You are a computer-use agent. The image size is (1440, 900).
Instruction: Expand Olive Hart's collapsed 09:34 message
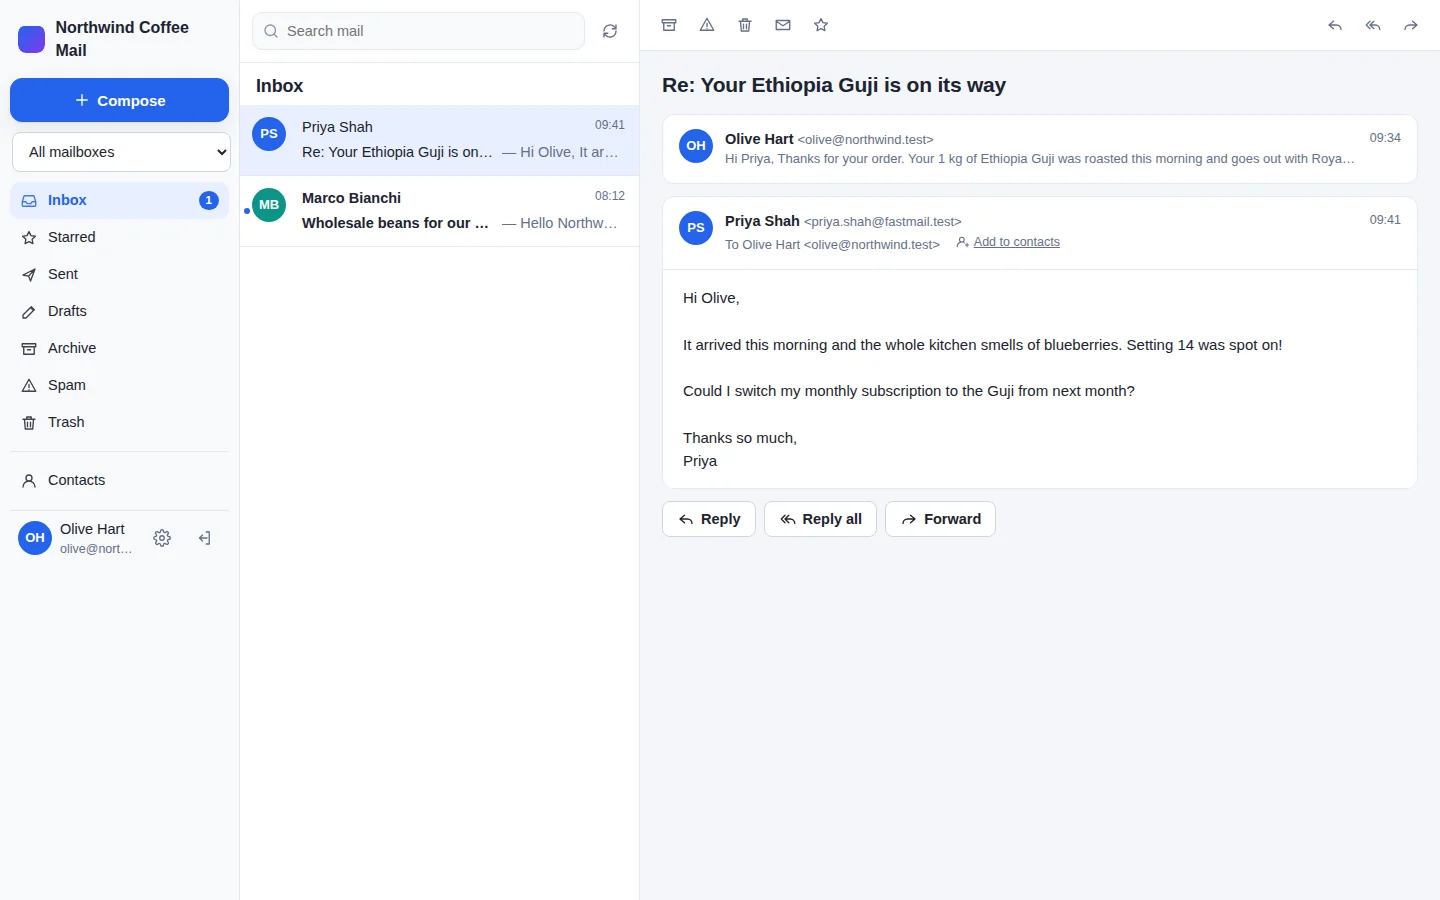coord(1040,149)
